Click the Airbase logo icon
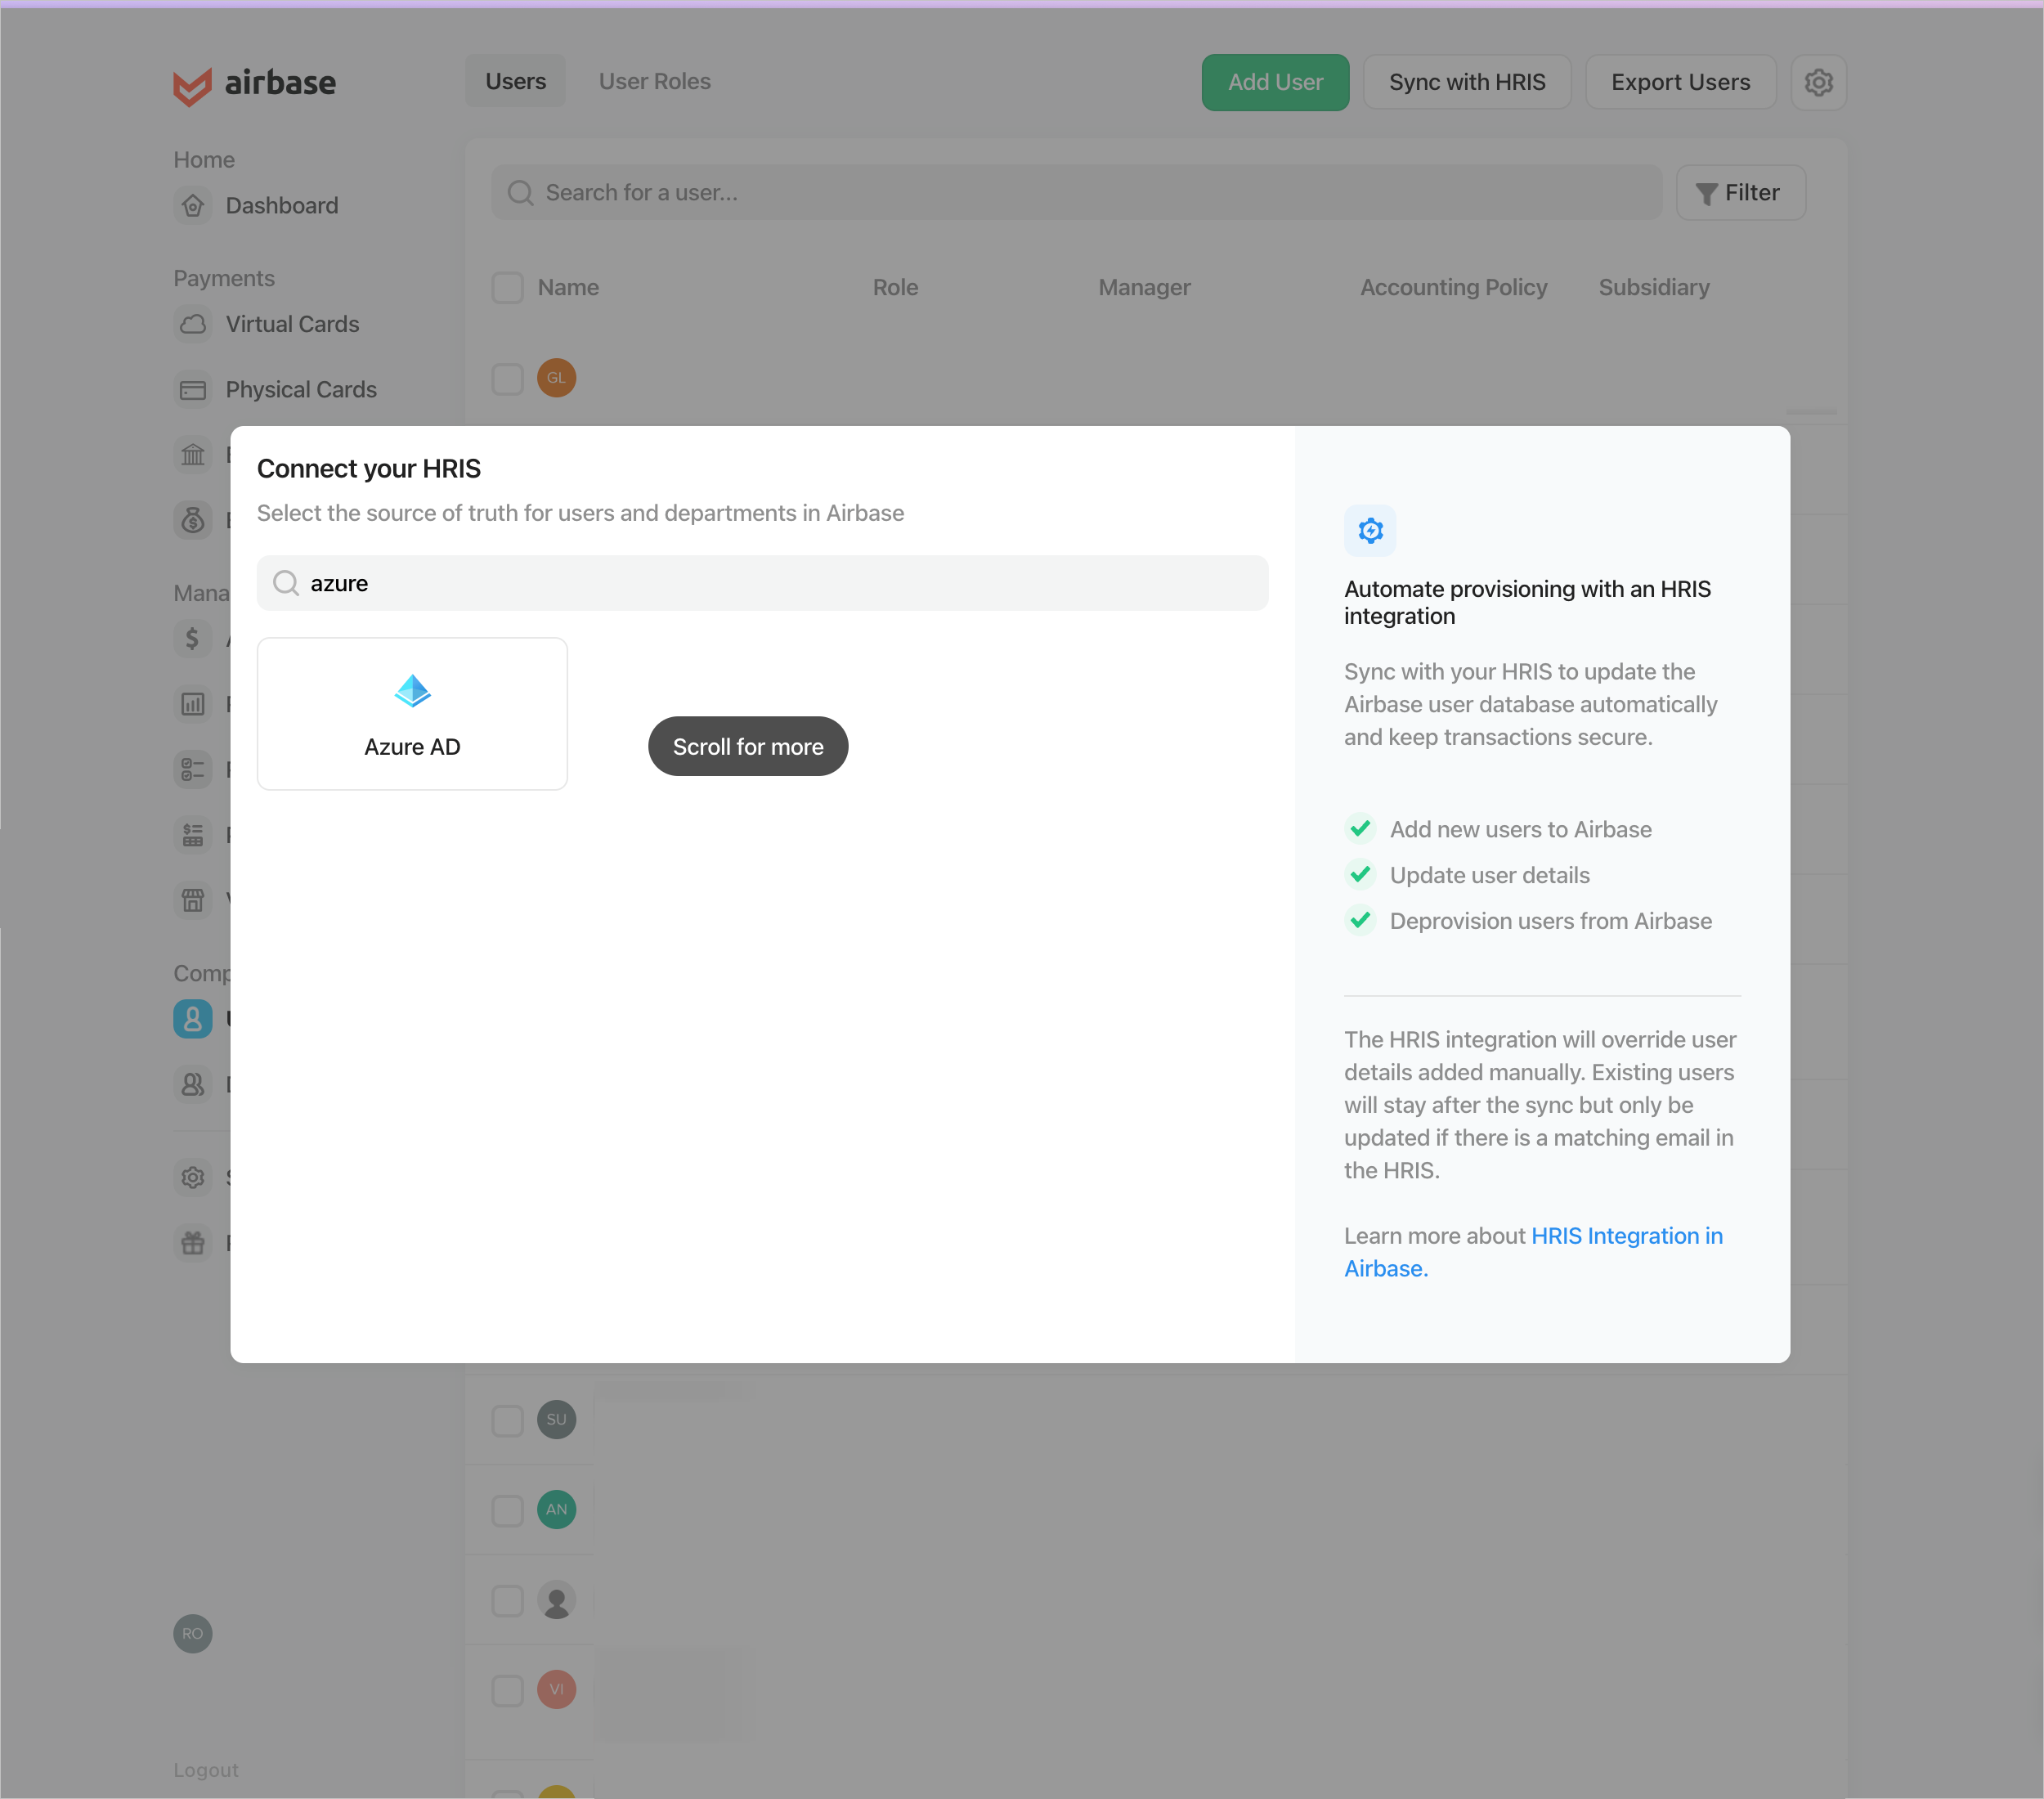The width and height of the screenshot is (2044, 1799). coord(190,83)
